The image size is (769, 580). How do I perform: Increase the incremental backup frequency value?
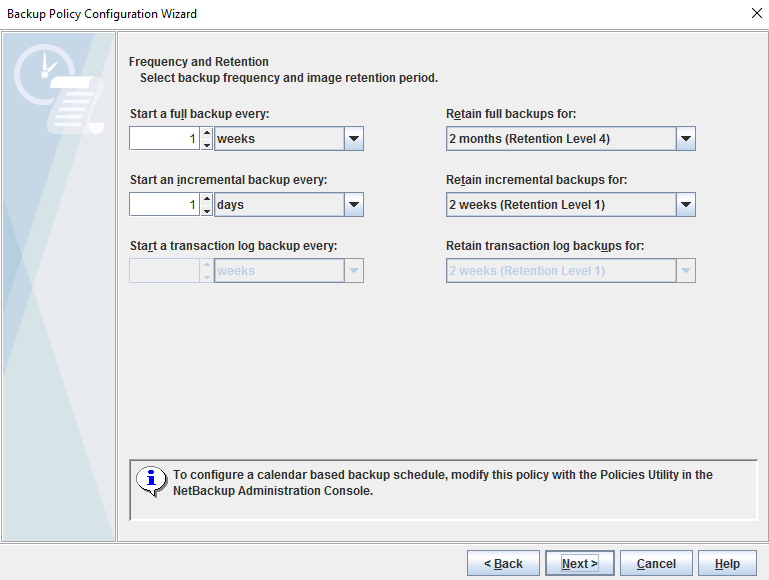tap(207, 199)
